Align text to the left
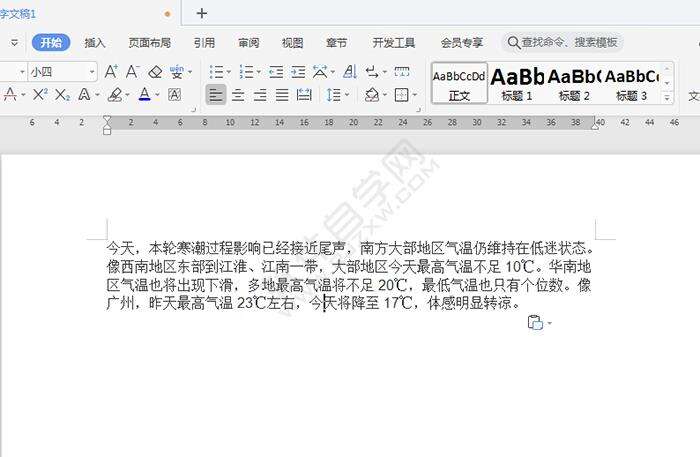 pyautogui.click(x=216, y=95)
